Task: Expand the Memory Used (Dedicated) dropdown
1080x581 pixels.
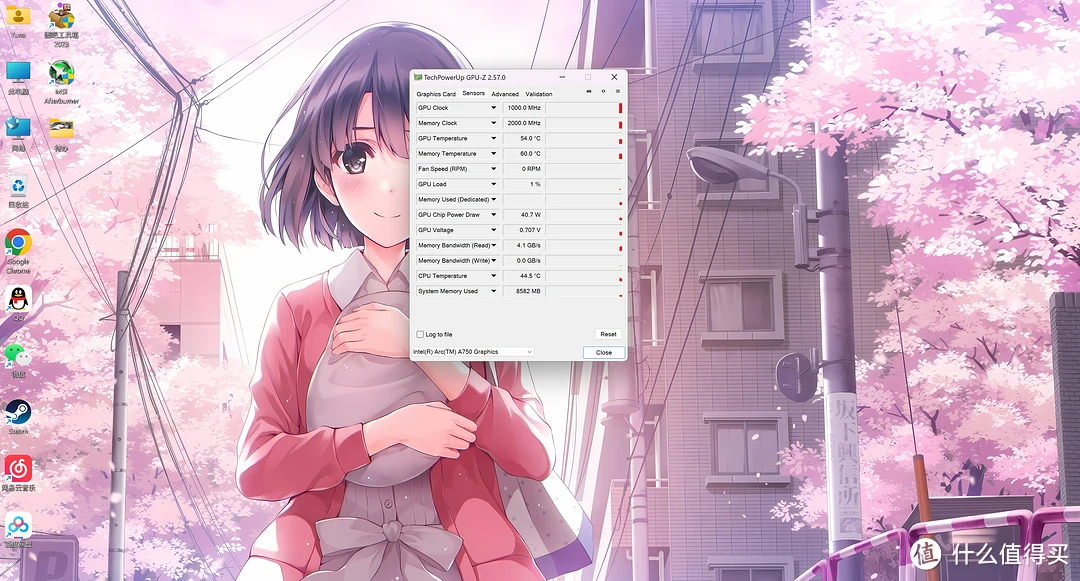Action: tap(493, 200)
